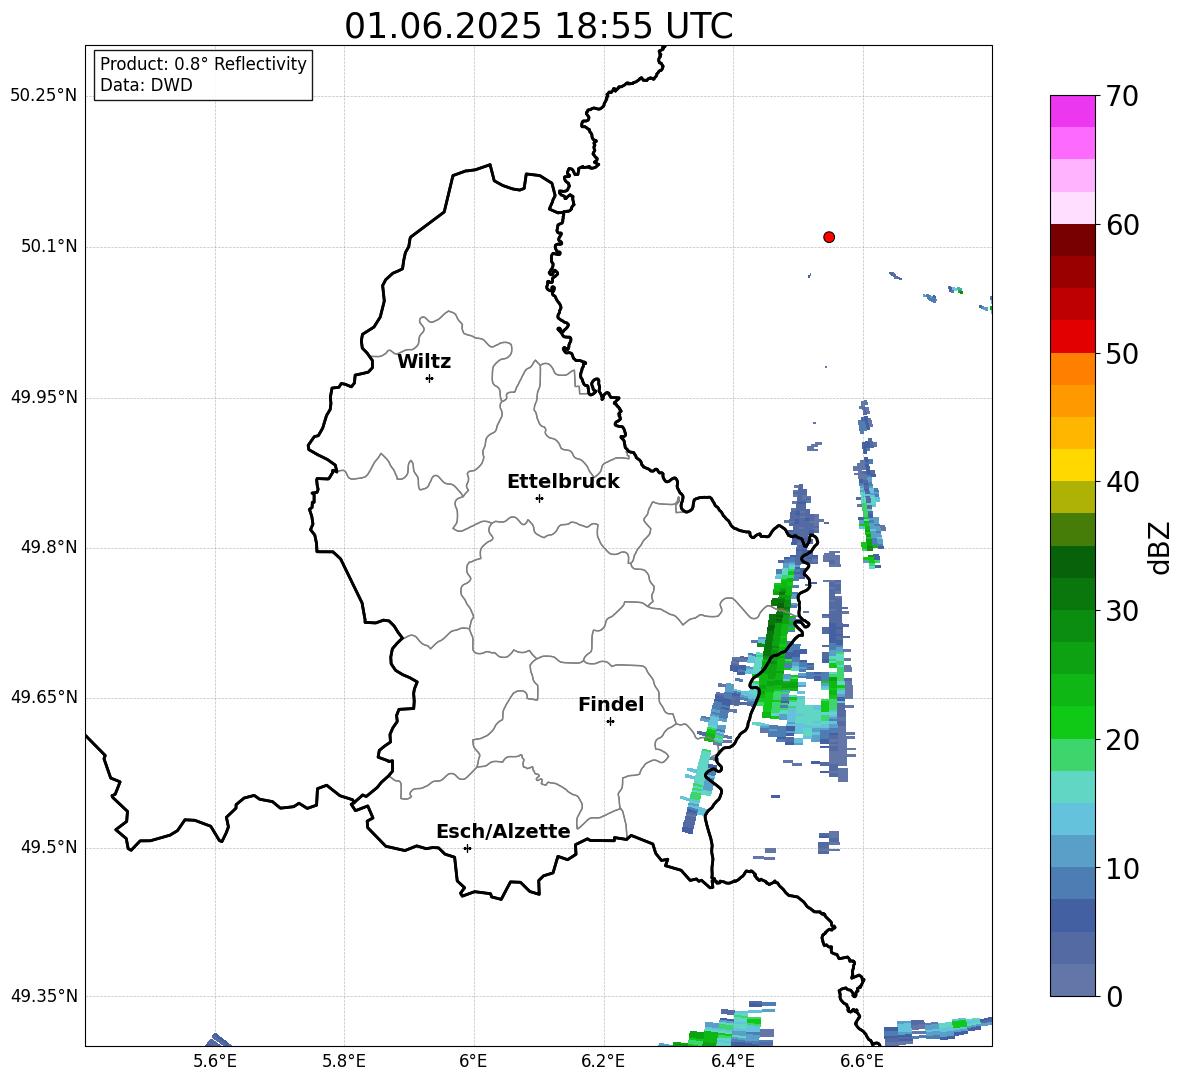Click the 0 label on colorbar
Viewport: 1184px width, 1081px height.
1113,997
